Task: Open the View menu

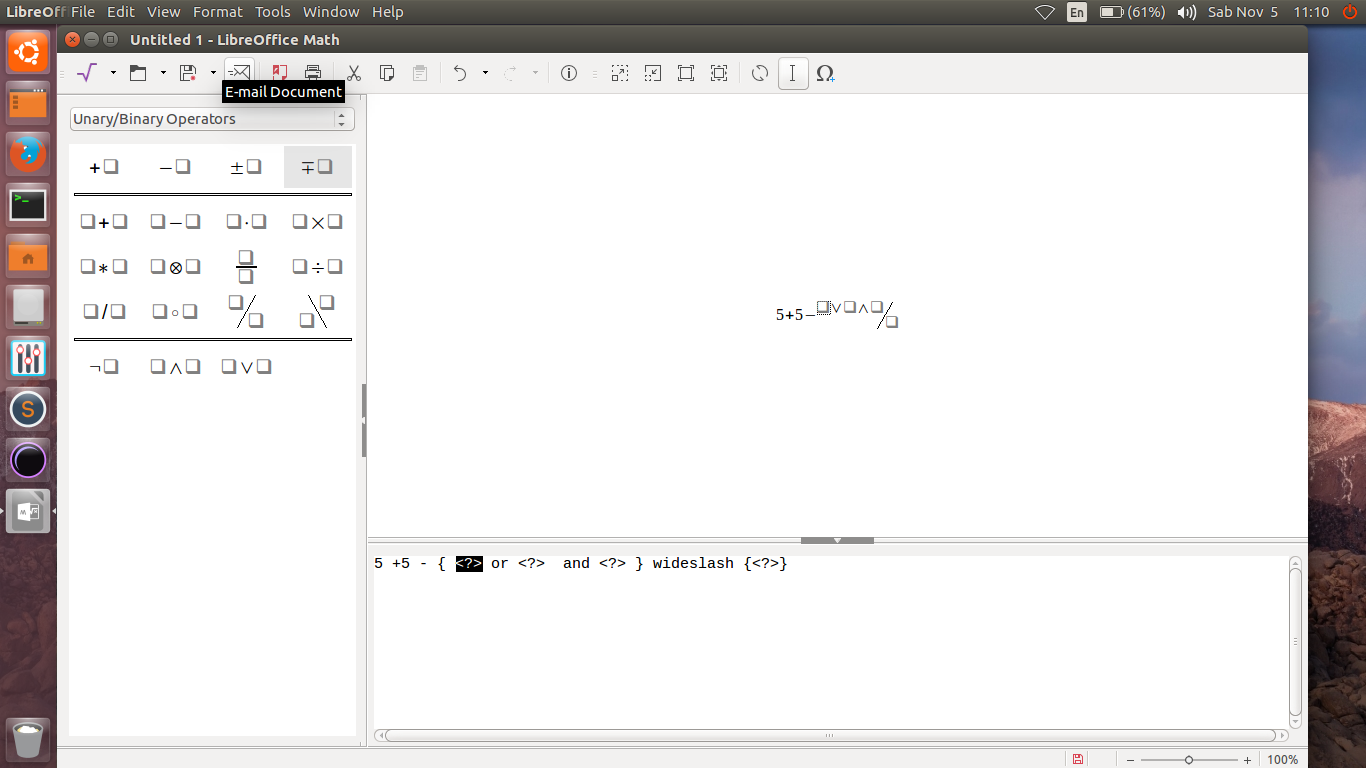Action: click(x=164, y=12)
